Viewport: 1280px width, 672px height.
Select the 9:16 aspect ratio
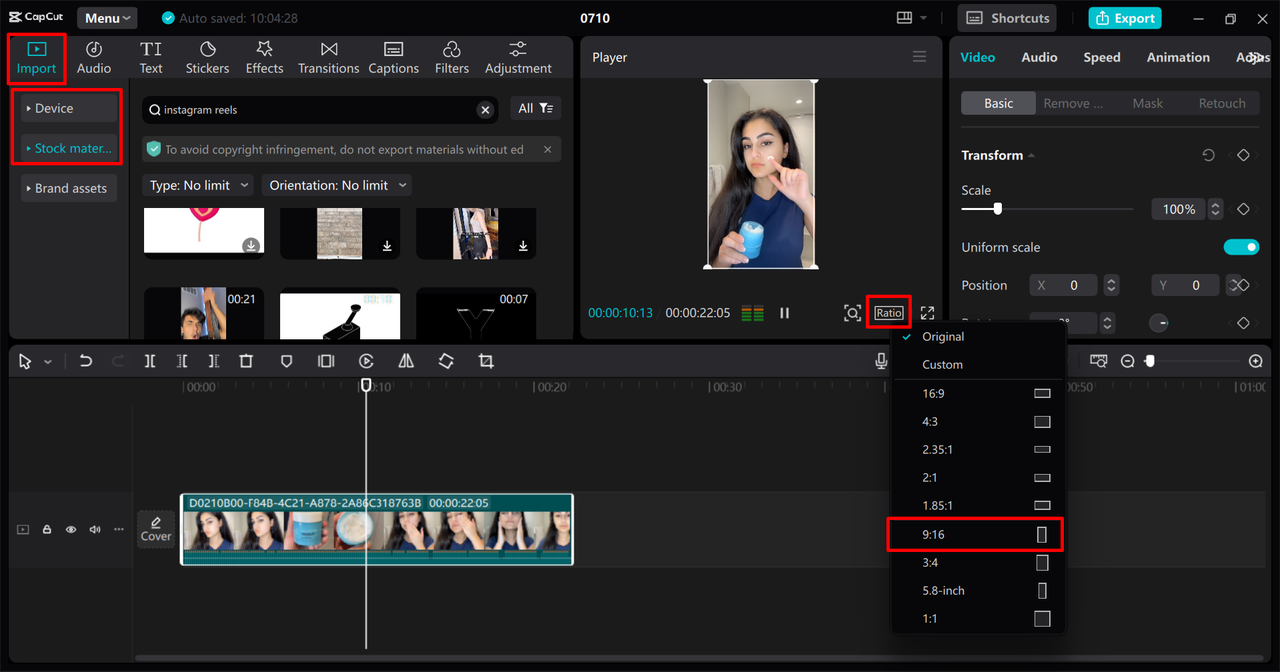(978, 535)
